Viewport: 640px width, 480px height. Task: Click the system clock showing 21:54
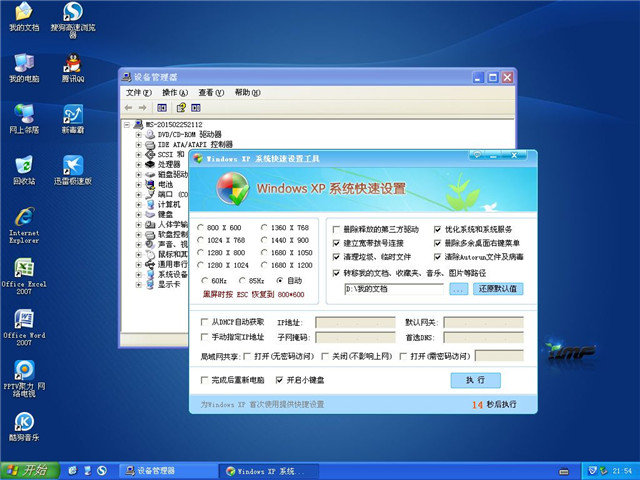[x=622, y=471]
